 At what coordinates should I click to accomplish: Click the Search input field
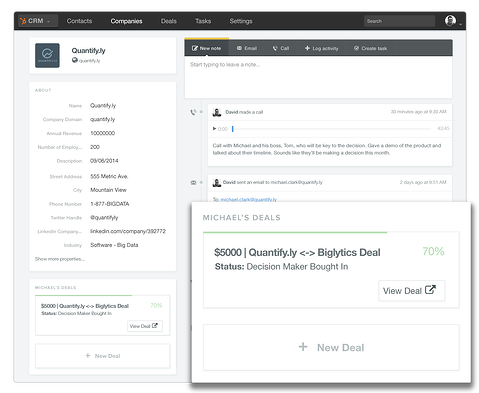coord(399,21)
